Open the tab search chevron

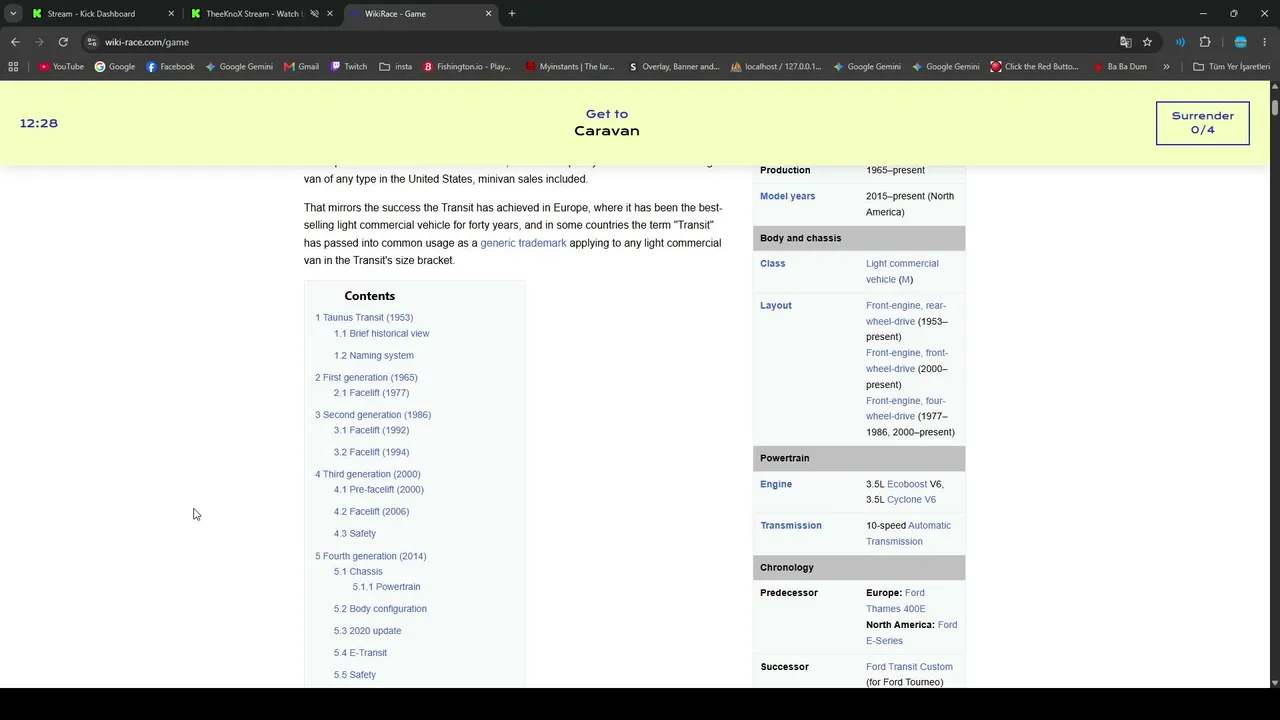click(x=13, y=14)
